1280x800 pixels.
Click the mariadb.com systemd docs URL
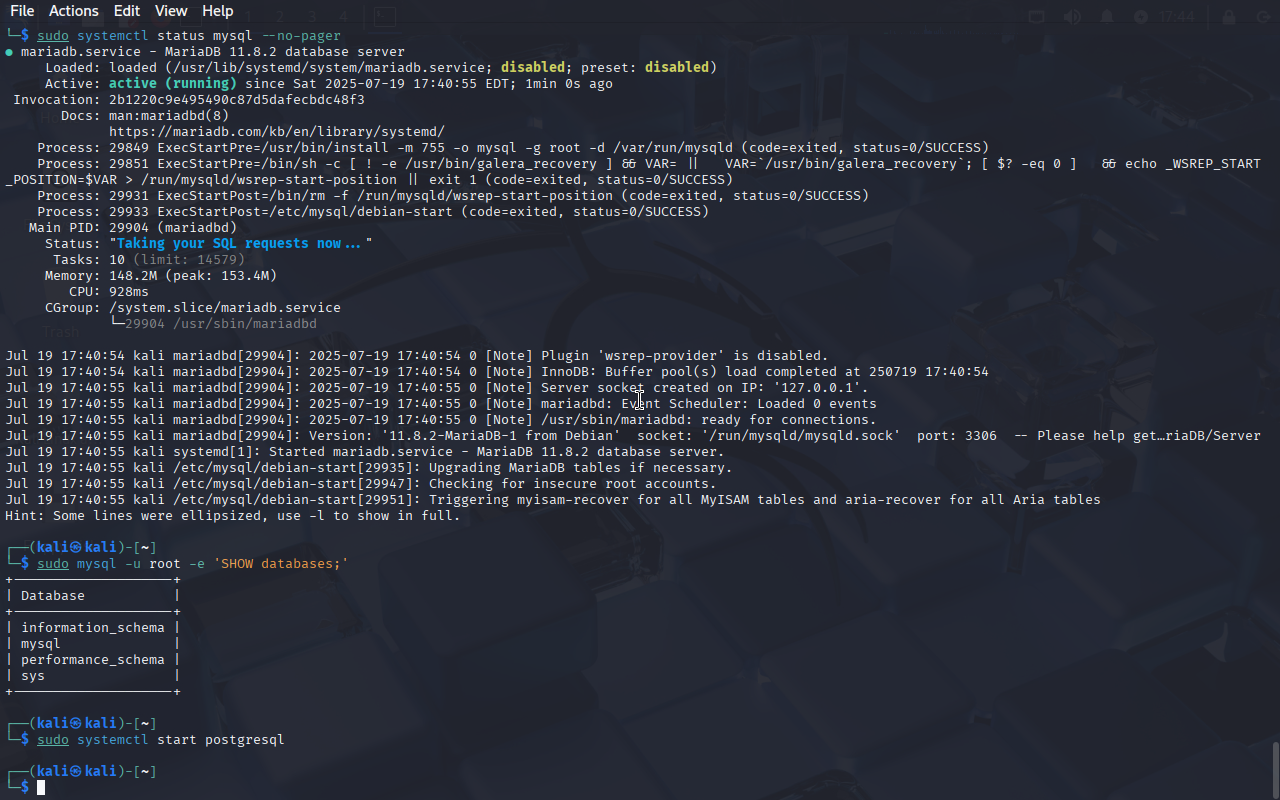pyautogui.click(x=276, y=131)
